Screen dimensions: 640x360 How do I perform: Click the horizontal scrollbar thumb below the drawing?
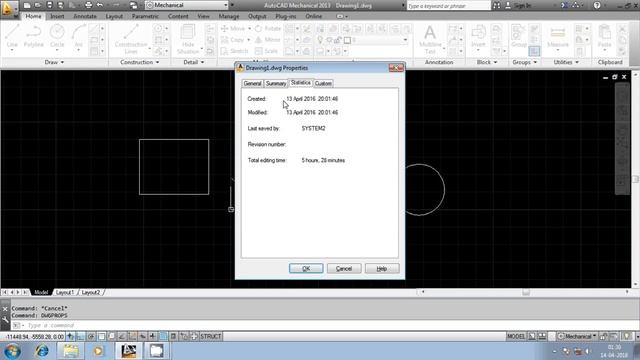point(526,292)
